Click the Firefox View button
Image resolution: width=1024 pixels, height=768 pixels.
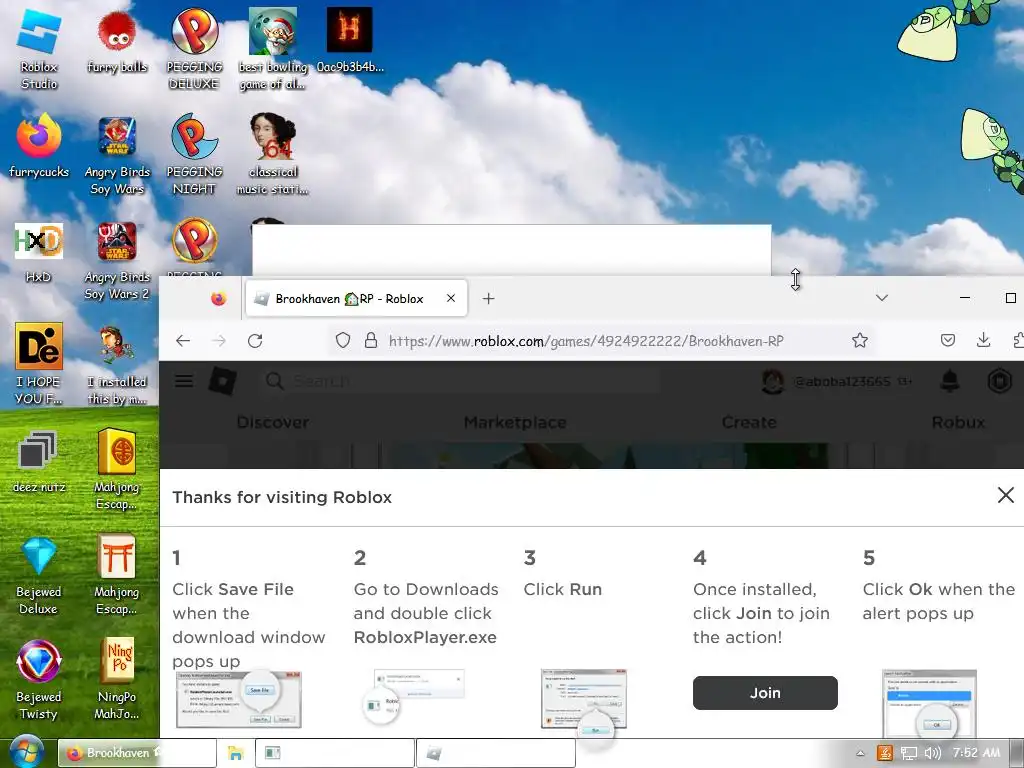tap(218, 298)
